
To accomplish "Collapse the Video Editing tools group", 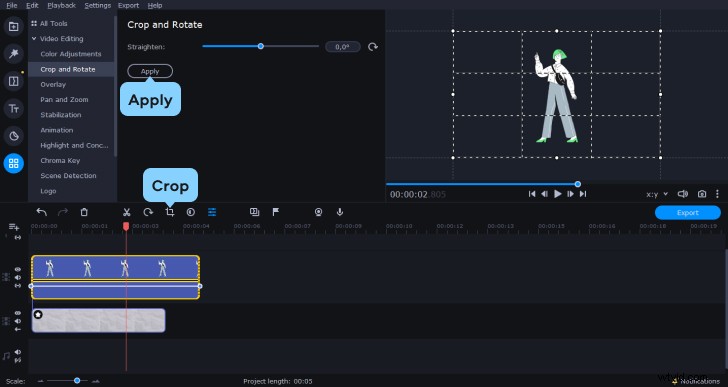I will coord(34,39).
